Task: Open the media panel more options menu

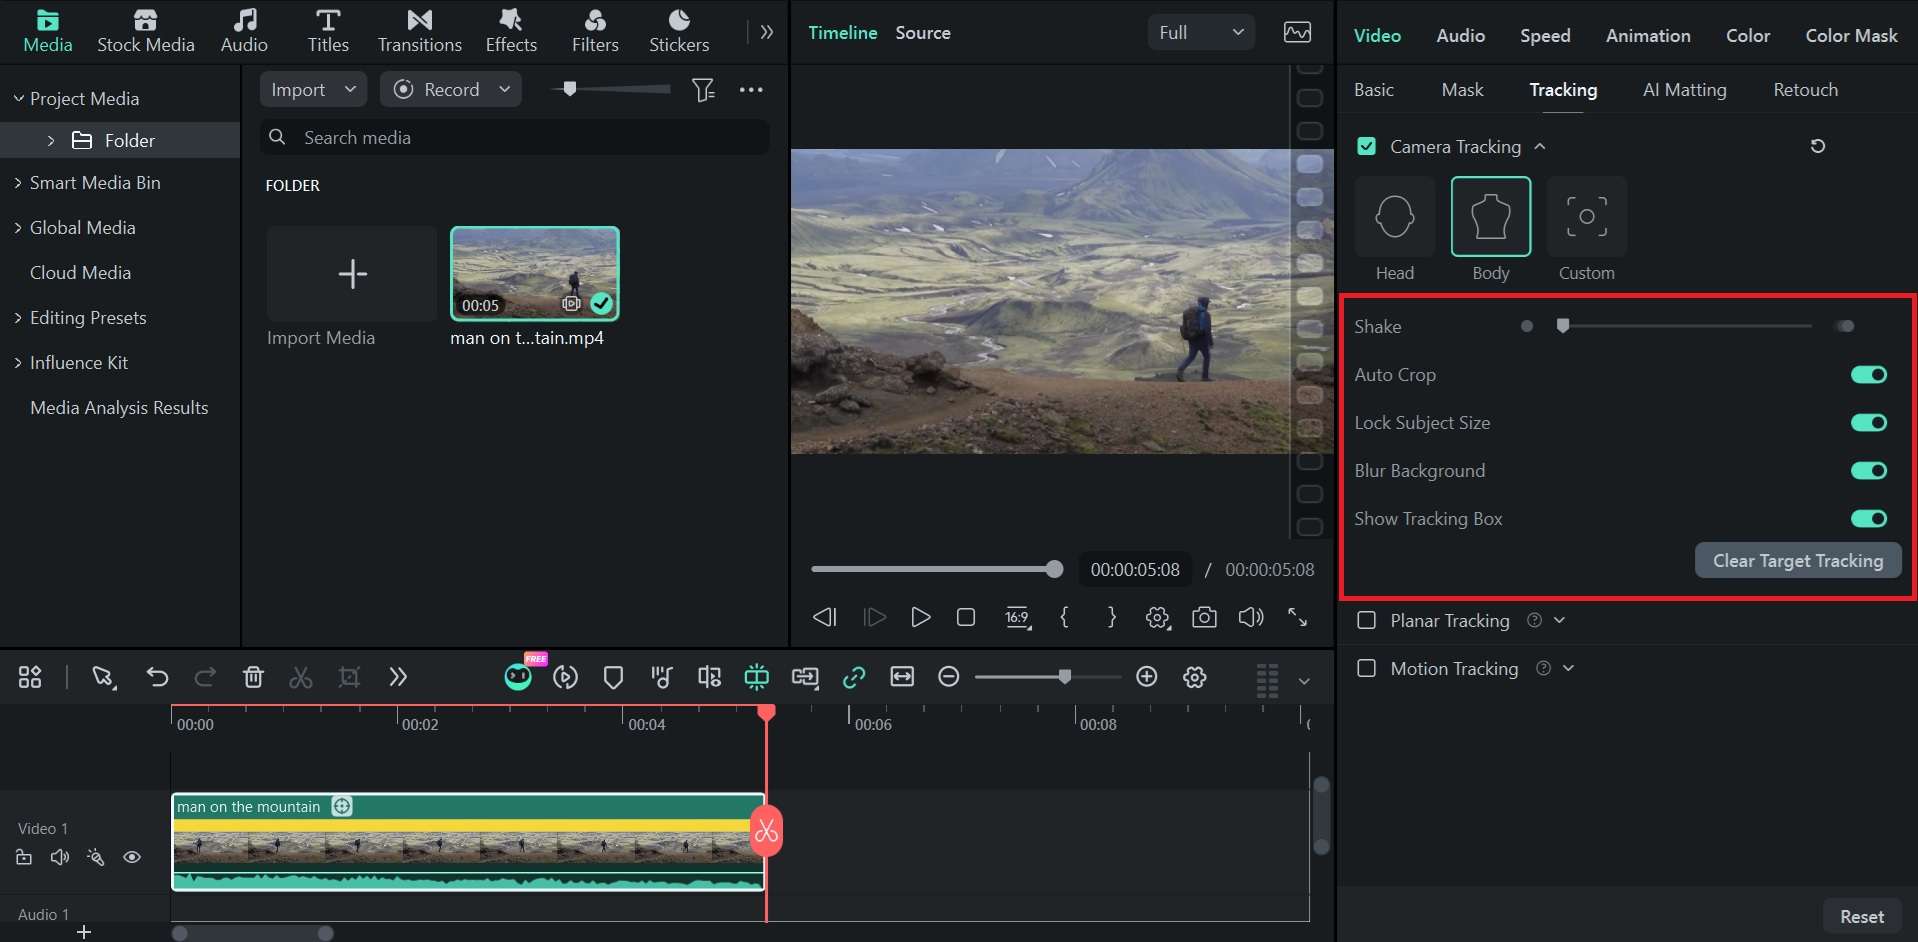Action: point(751,90)
